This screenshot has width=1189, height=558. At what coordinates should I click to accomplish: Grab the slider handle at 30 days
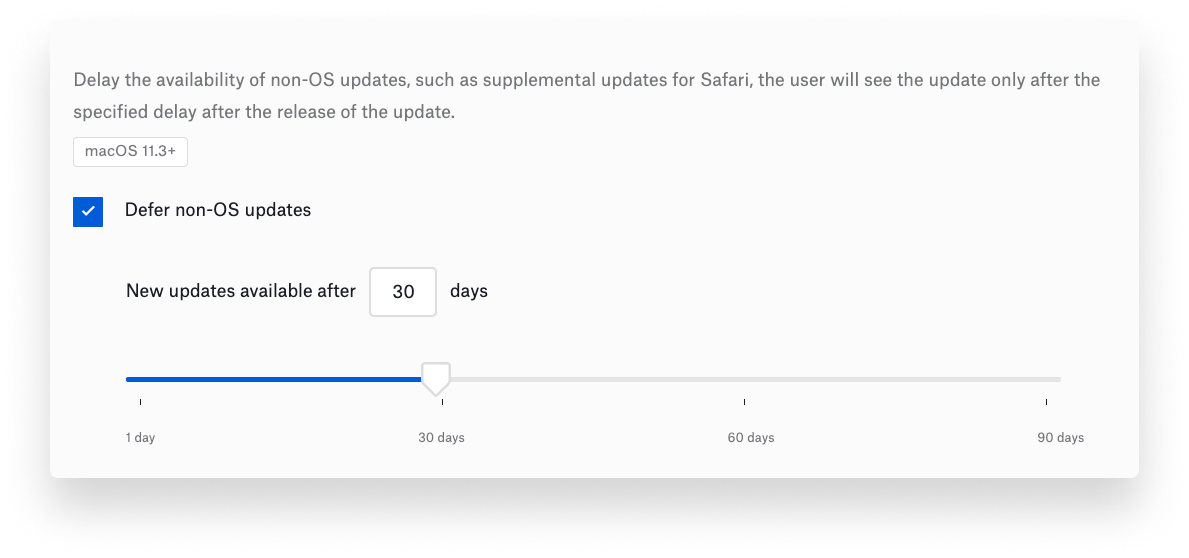(x=435, y=378)
